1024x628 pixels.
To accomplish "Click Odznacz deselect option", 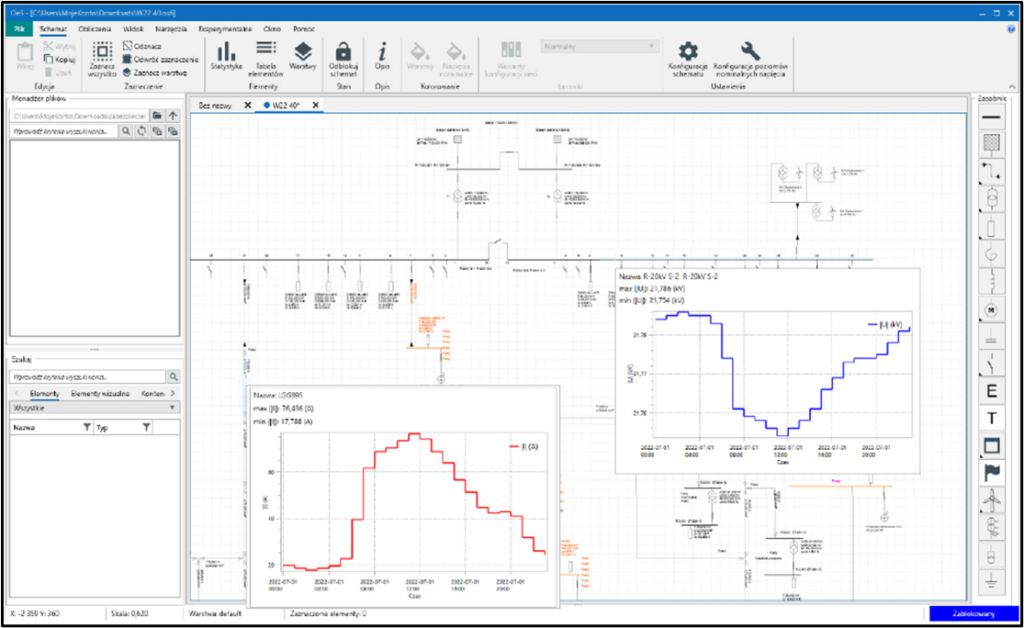I will pos(142,46).
